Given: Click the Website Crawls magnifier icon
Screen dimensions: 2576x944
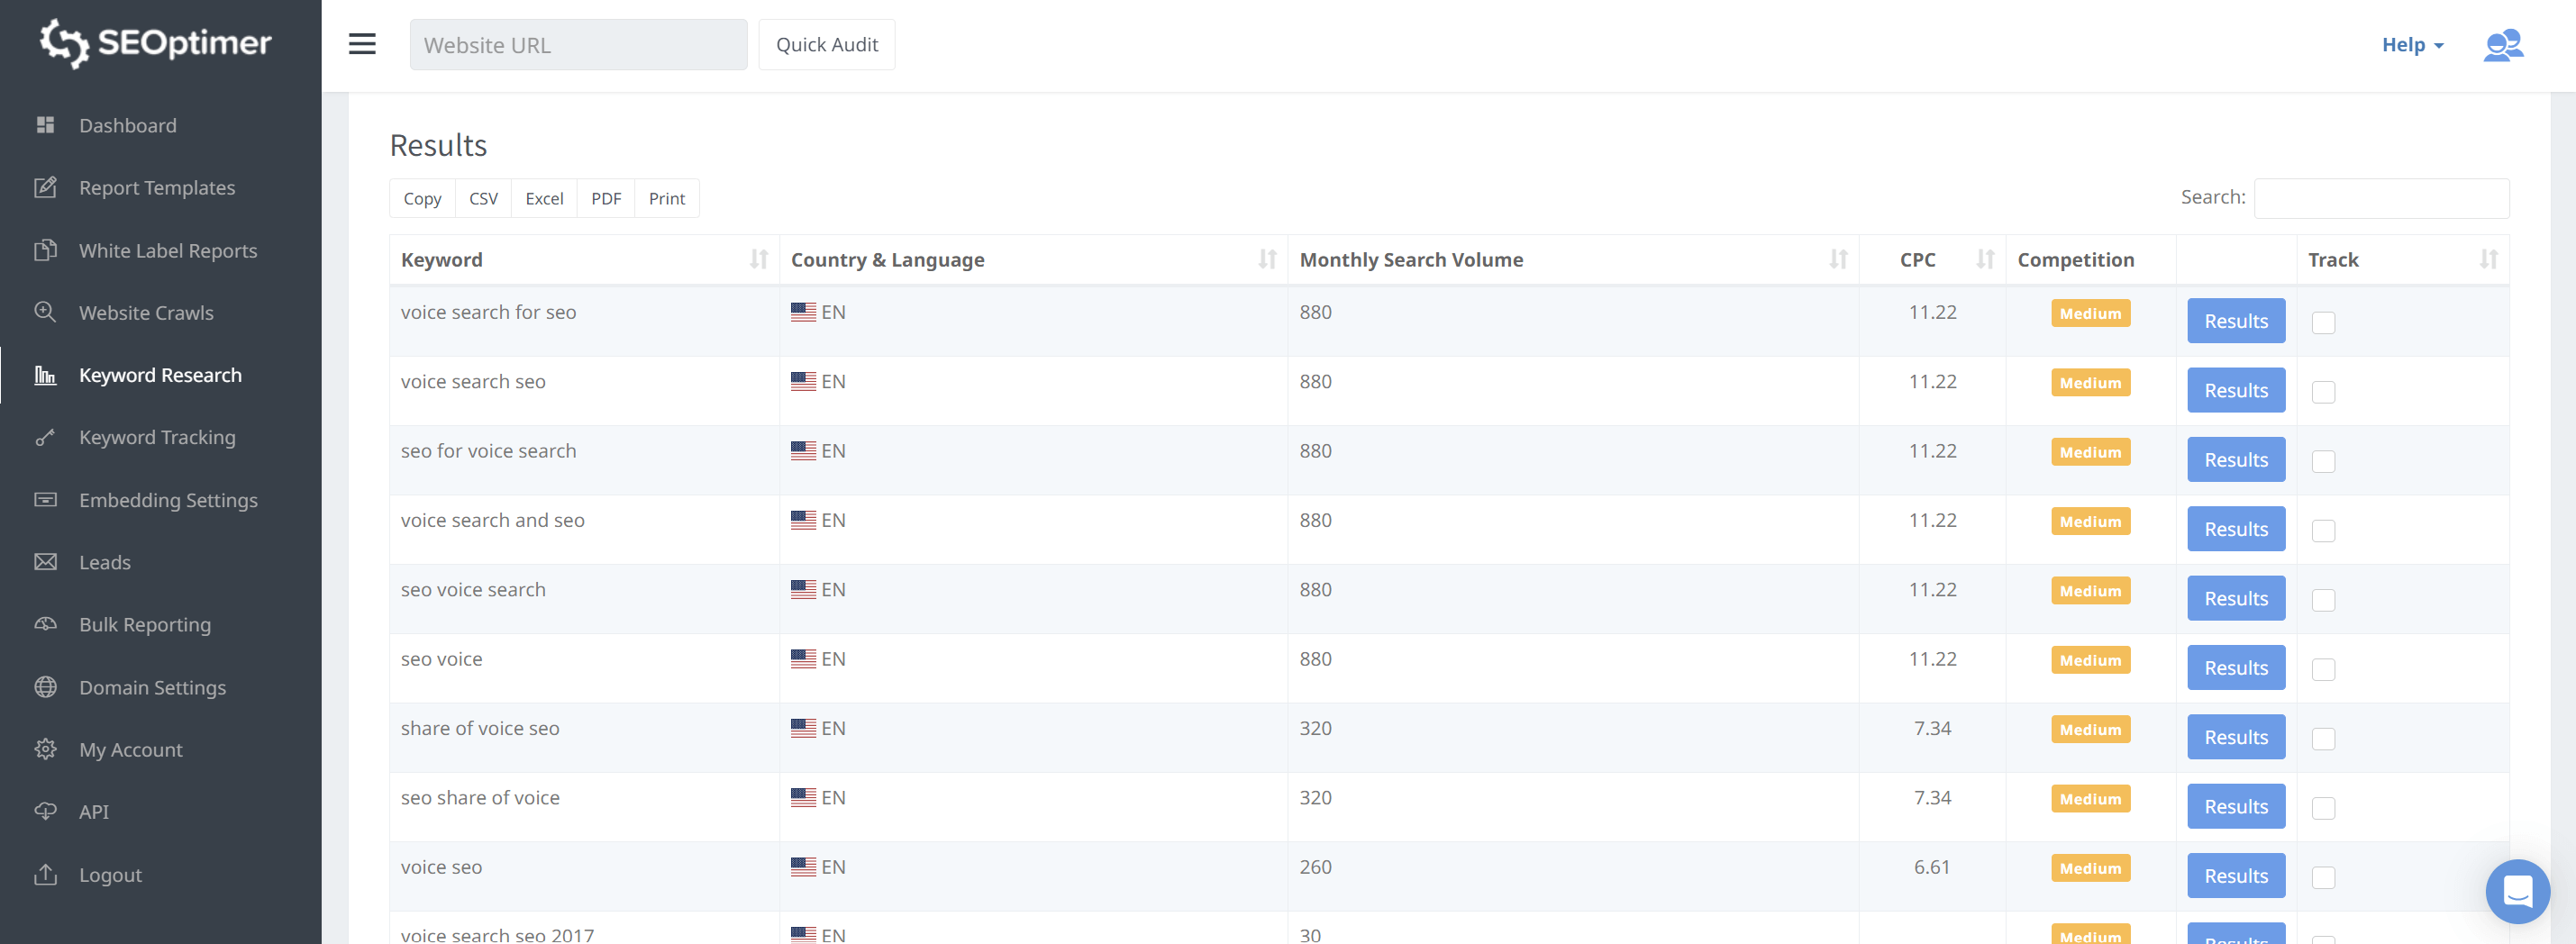Looking at the screenshot, I should click(x=45, y=312).
